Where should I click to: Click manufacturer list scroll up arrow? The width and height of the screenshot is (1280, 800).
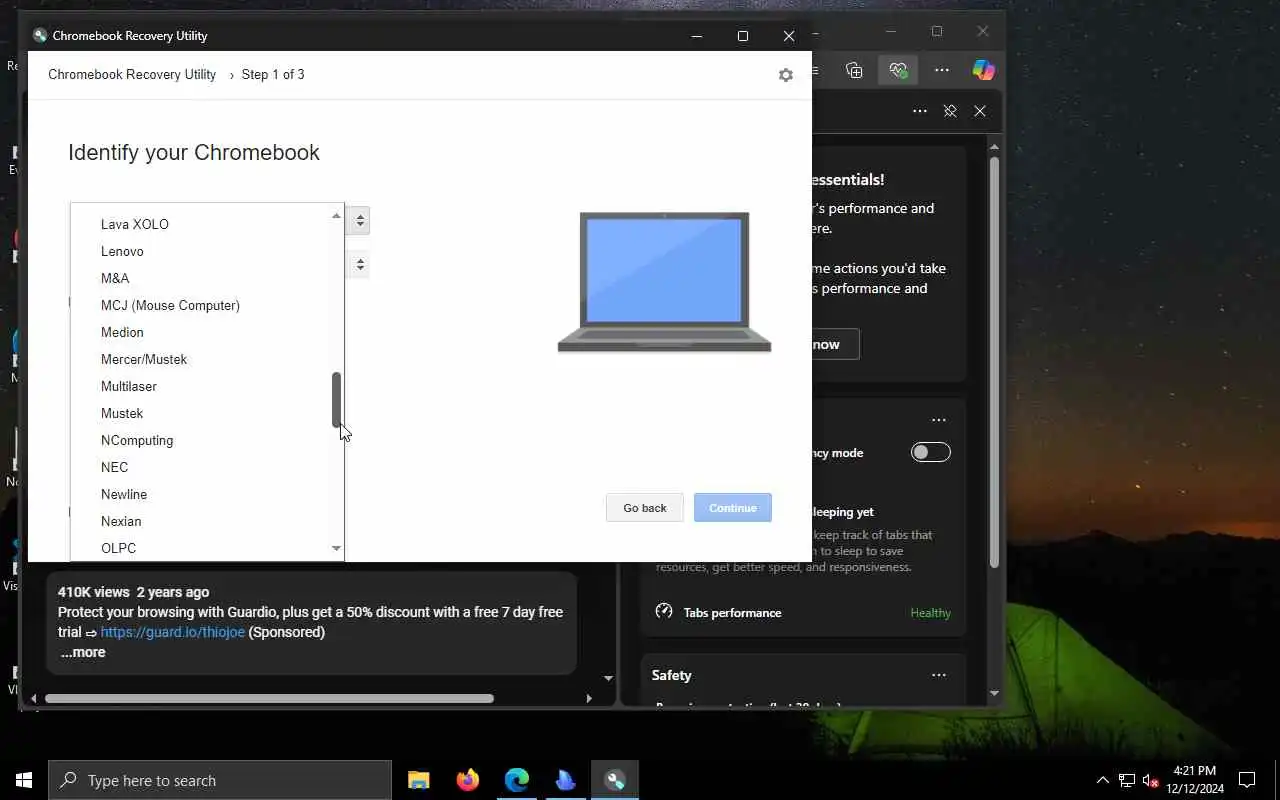[336, 215]
